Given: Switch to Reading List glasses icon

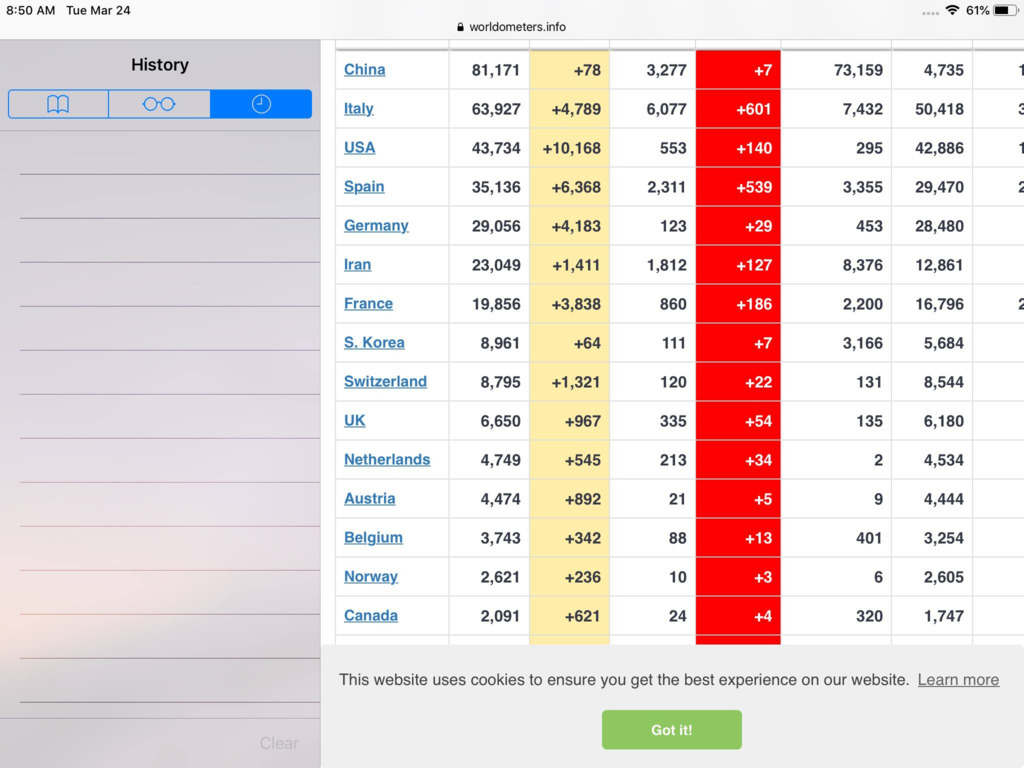Looking at the screenshot, I should click(x=159, y=104).
